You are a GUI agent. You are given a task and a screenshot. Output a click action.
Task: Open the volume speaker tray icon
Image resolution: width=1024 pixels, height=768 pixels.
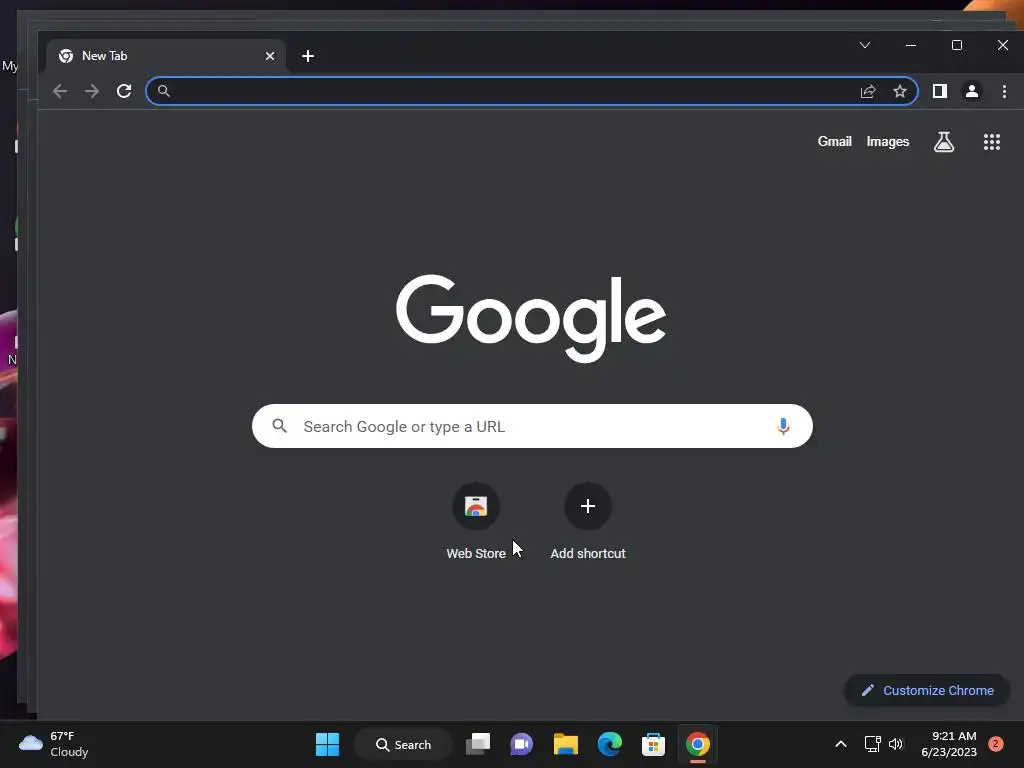tap(896, 744)
